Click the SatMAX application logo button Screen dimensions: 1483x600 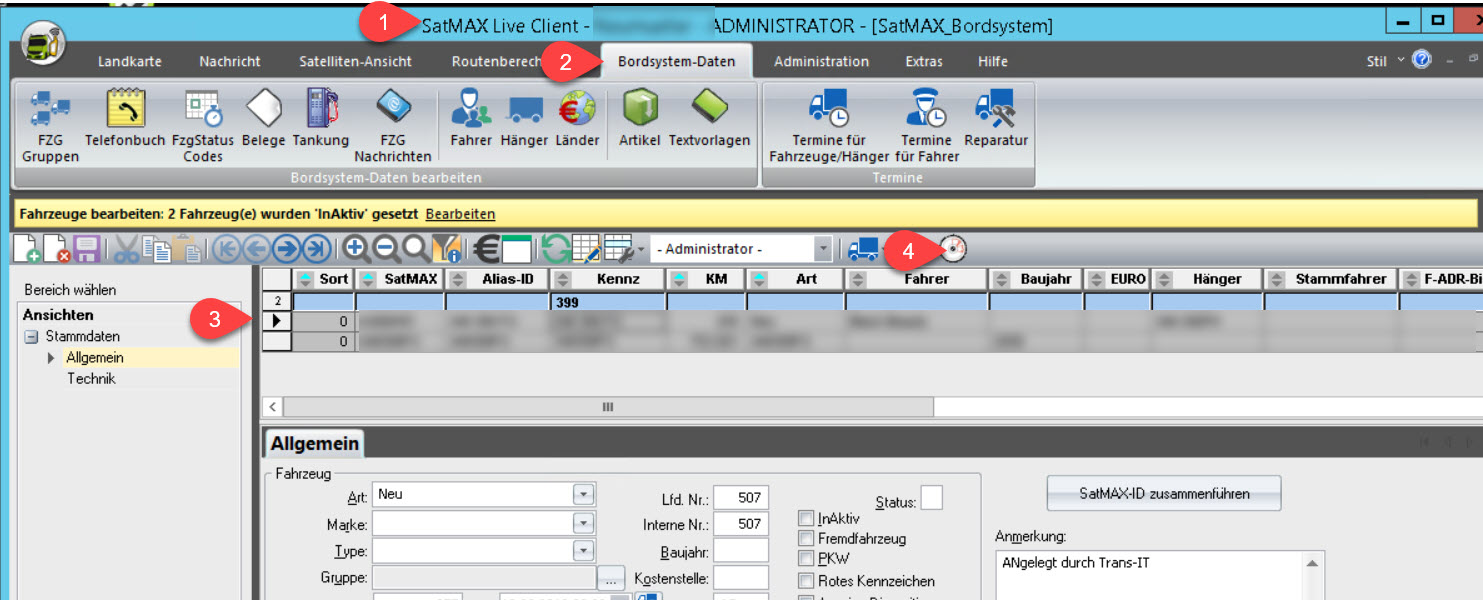pos(44,42)
